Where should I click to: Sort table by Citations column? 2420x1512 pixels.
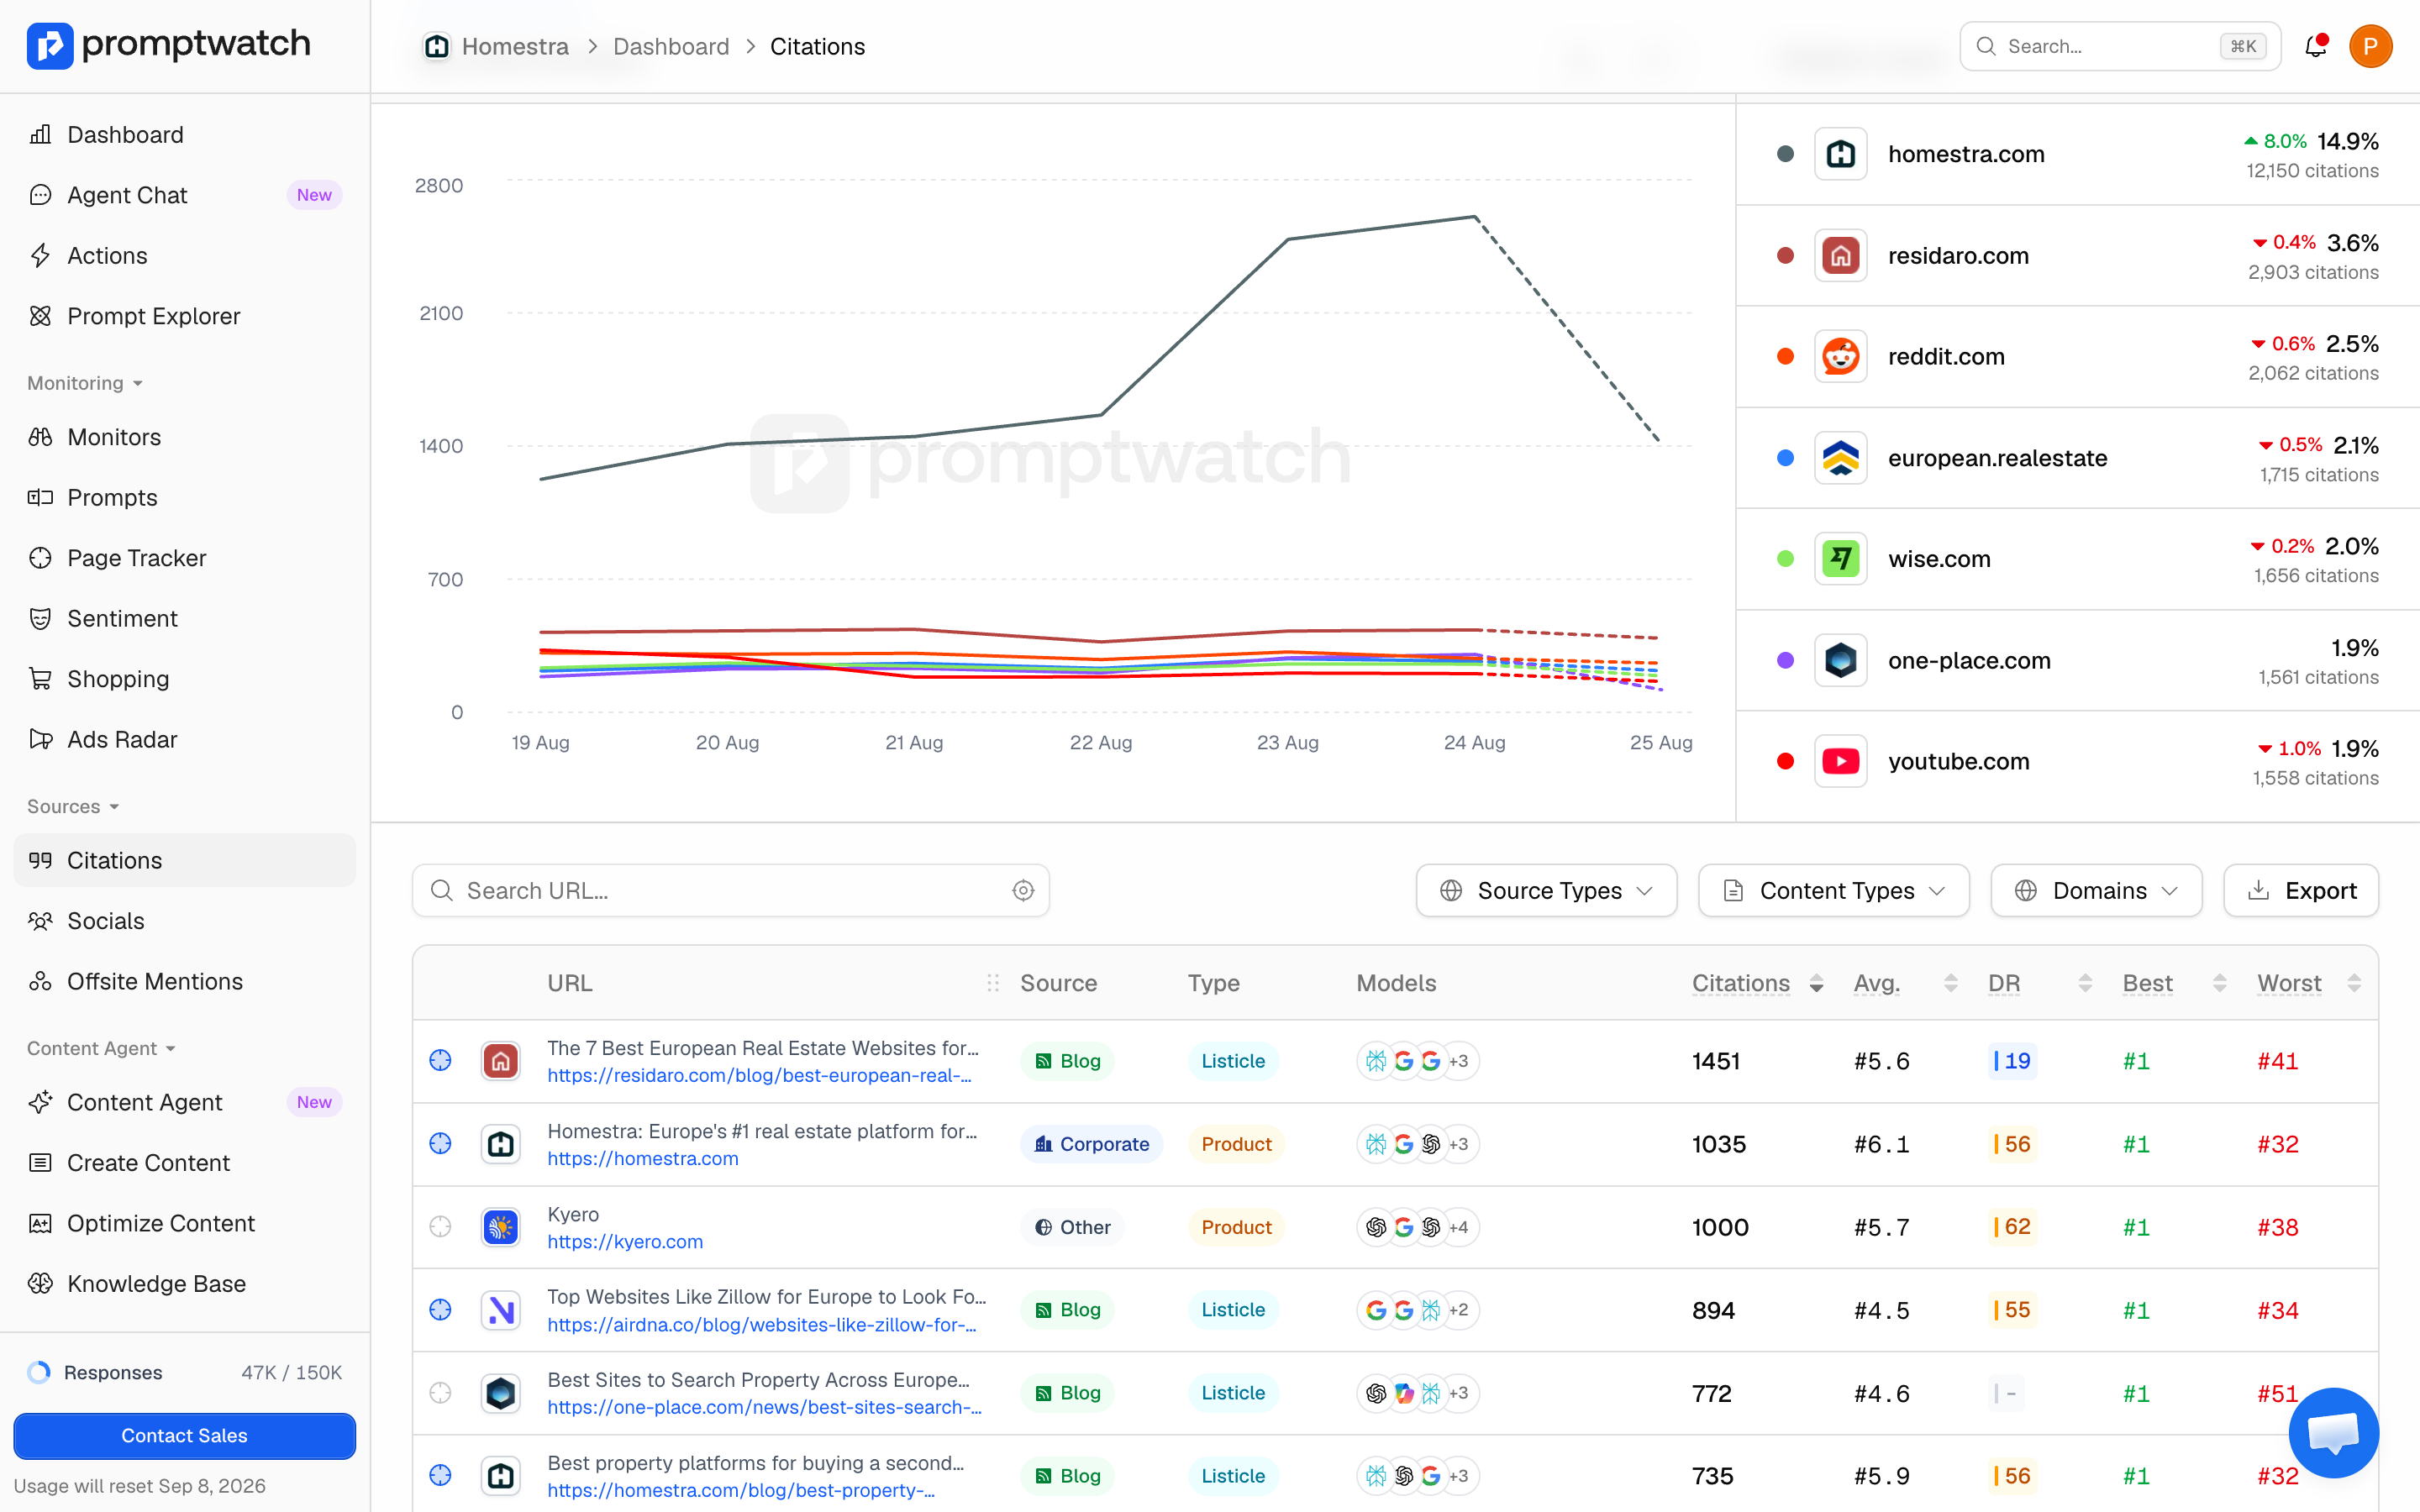coord(1757,983)
